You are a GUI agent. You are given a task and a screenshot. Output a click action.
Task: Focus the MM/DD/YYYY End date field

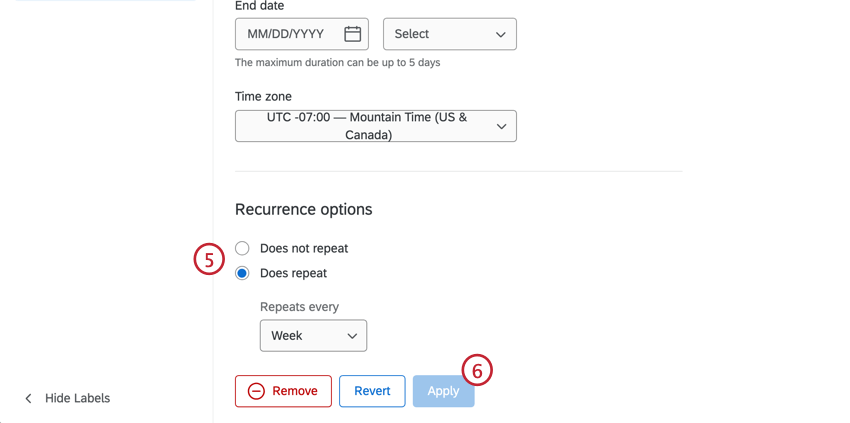click(x=301, y=34)
